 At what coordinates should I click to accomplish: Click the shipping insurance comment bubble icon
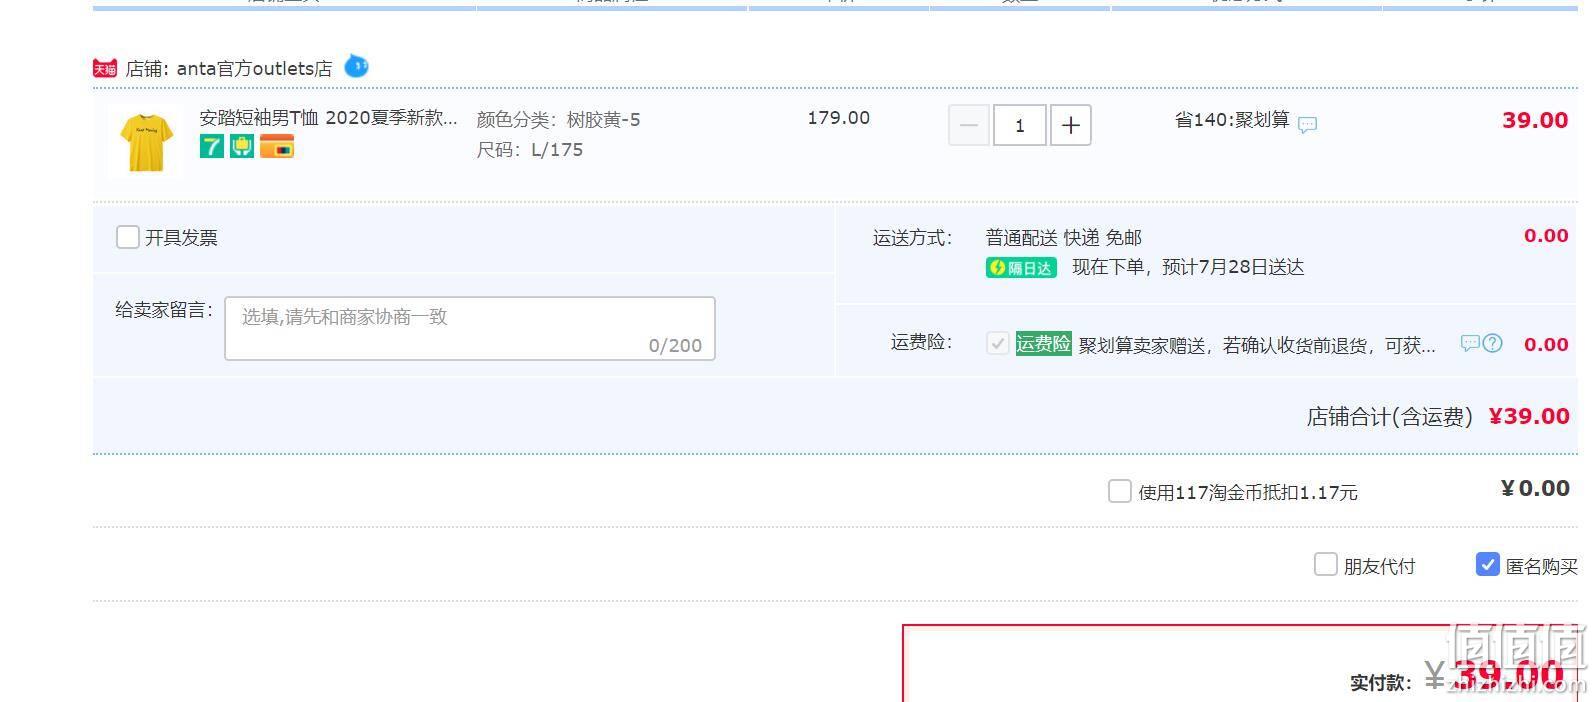1470,344
